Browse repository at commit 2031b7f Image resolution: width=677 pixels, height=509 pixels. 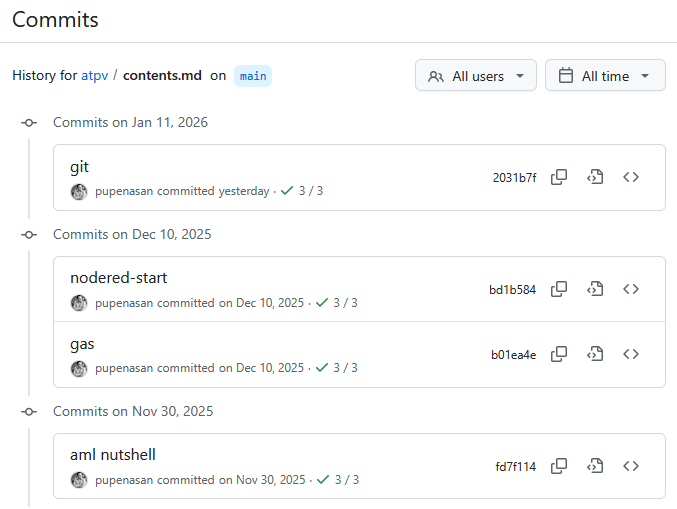(631, 177)
